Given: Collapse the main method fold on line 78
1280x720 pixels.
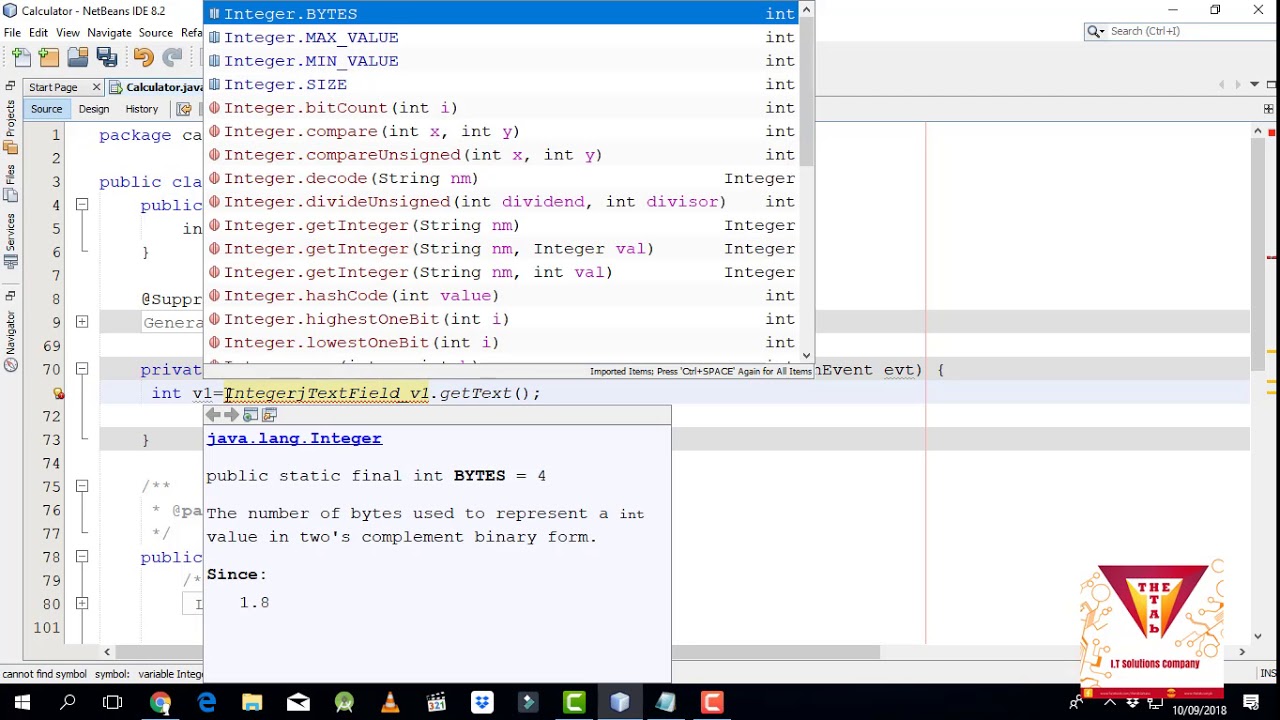Looking at the screenshot, I should [82, 557].
